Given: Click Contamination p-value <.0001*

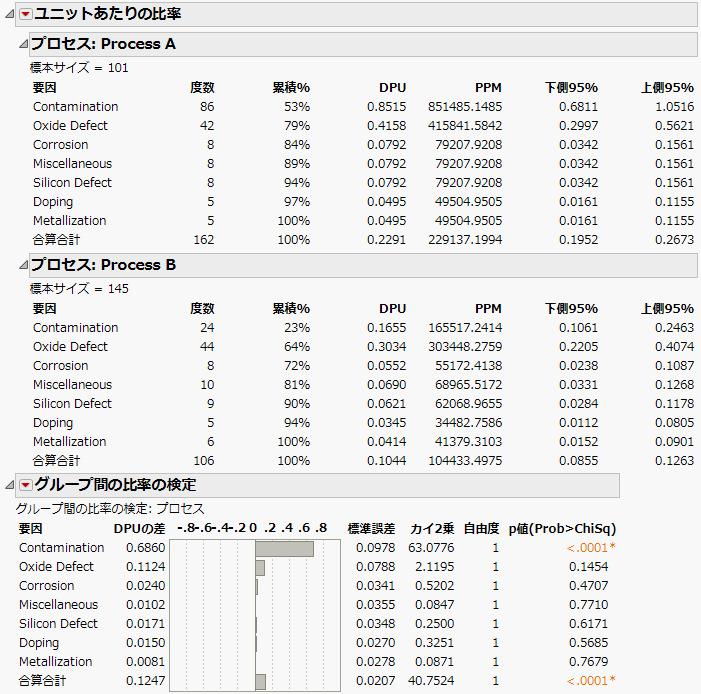Looking at the screenshot, I should [x=591, y=547].
